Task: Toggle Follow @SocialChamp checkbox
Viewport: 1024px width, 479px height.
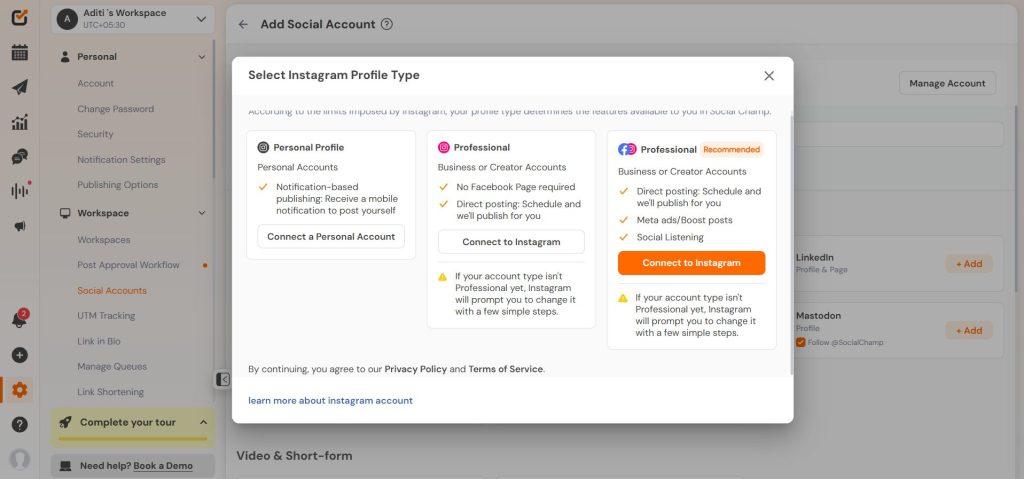Action: (x=800, y=342)
